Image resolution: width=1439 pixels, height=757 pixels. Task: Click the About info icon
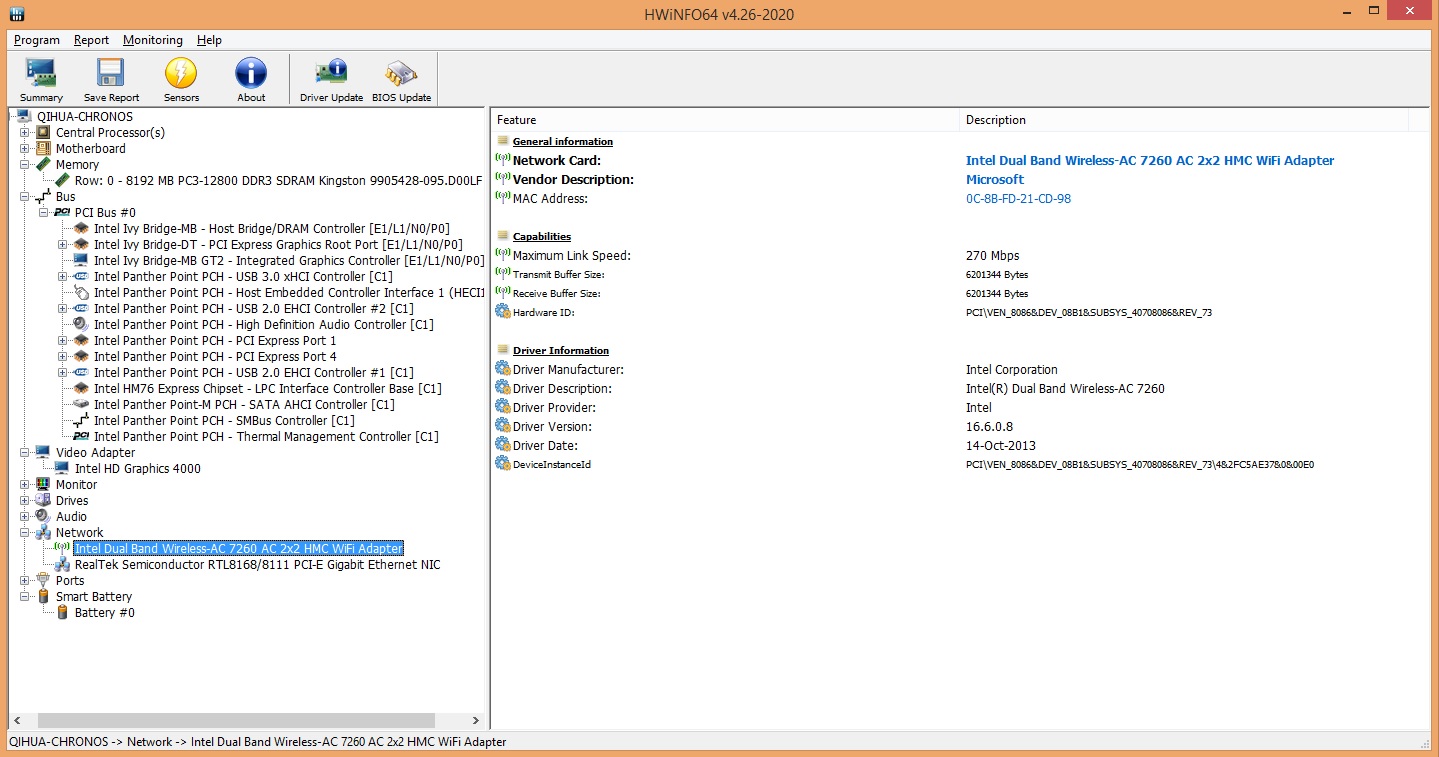[251, 73]
